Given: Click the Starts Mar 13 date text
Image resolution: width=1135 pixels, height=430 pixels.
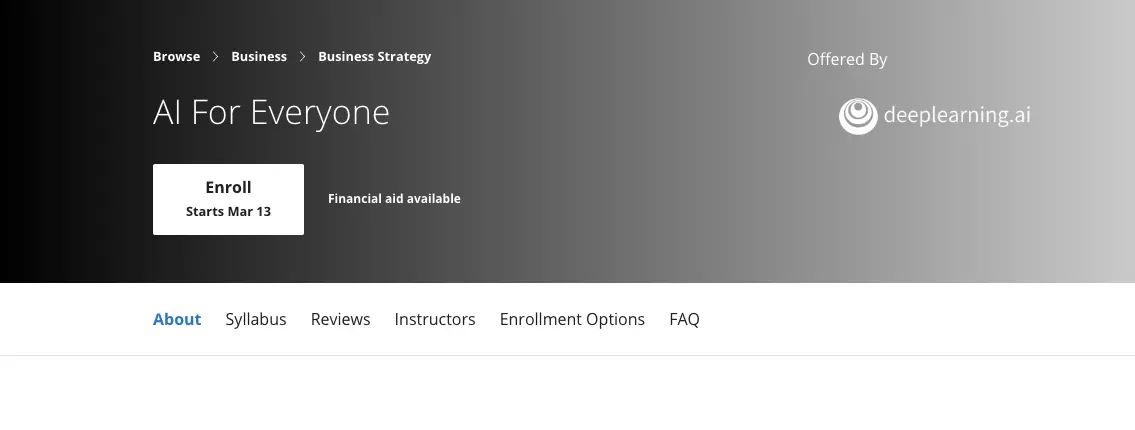Looking at the screenshot, I should tap(228, 211).
